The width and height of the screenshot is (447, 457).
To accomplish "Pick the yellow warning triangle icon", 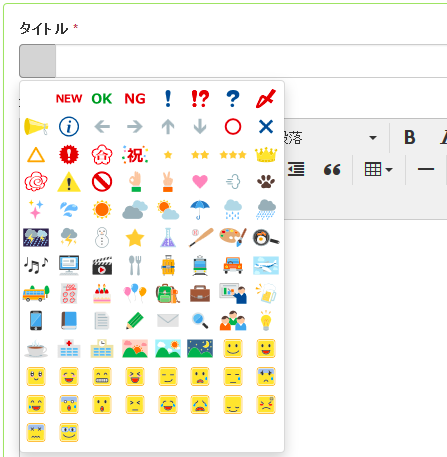I will pos(69,182).
